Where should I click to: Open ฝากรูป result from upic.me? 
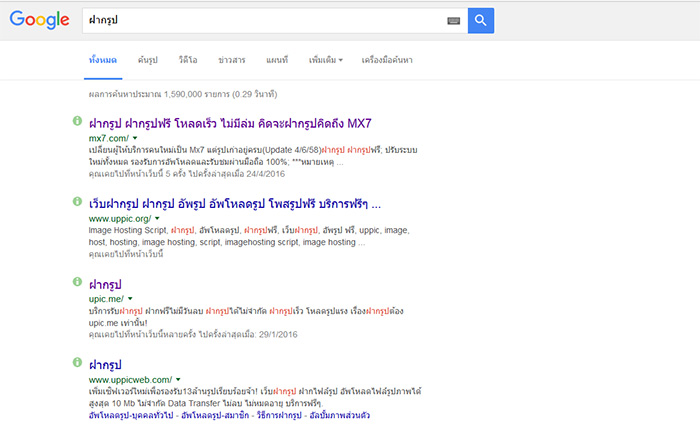(105, 284)
